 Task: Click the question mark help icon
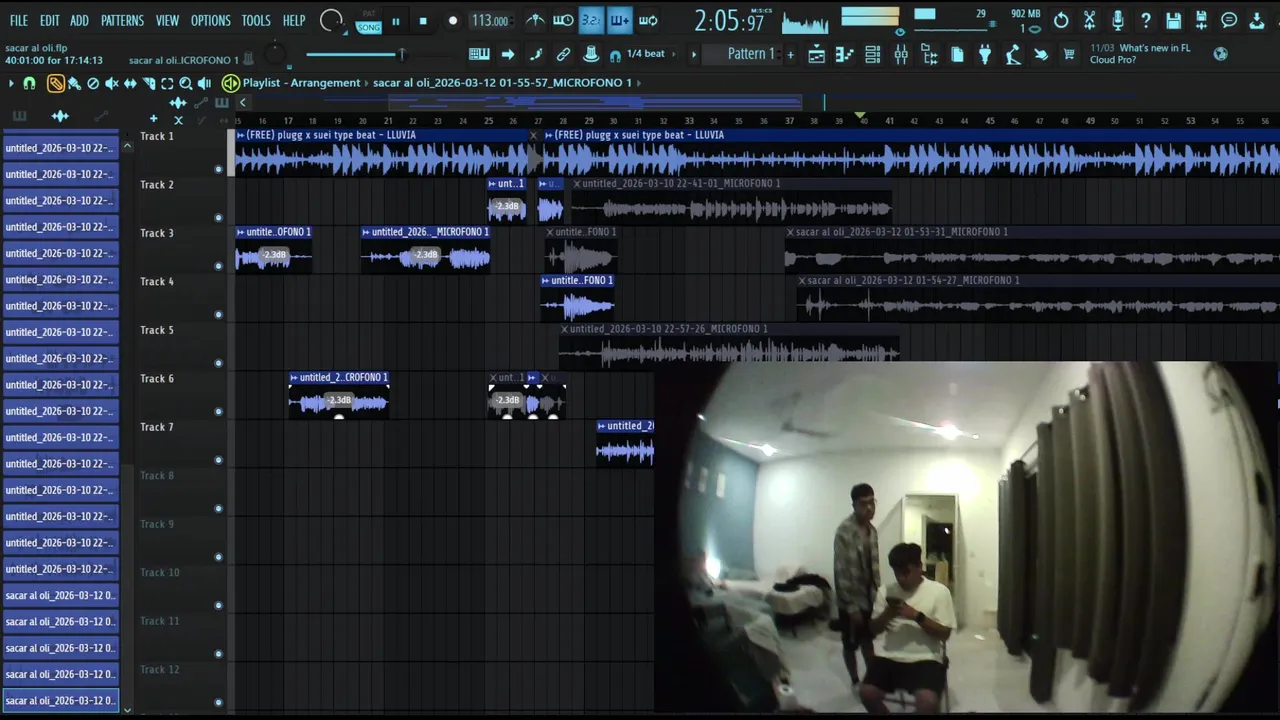(1146, 20)
